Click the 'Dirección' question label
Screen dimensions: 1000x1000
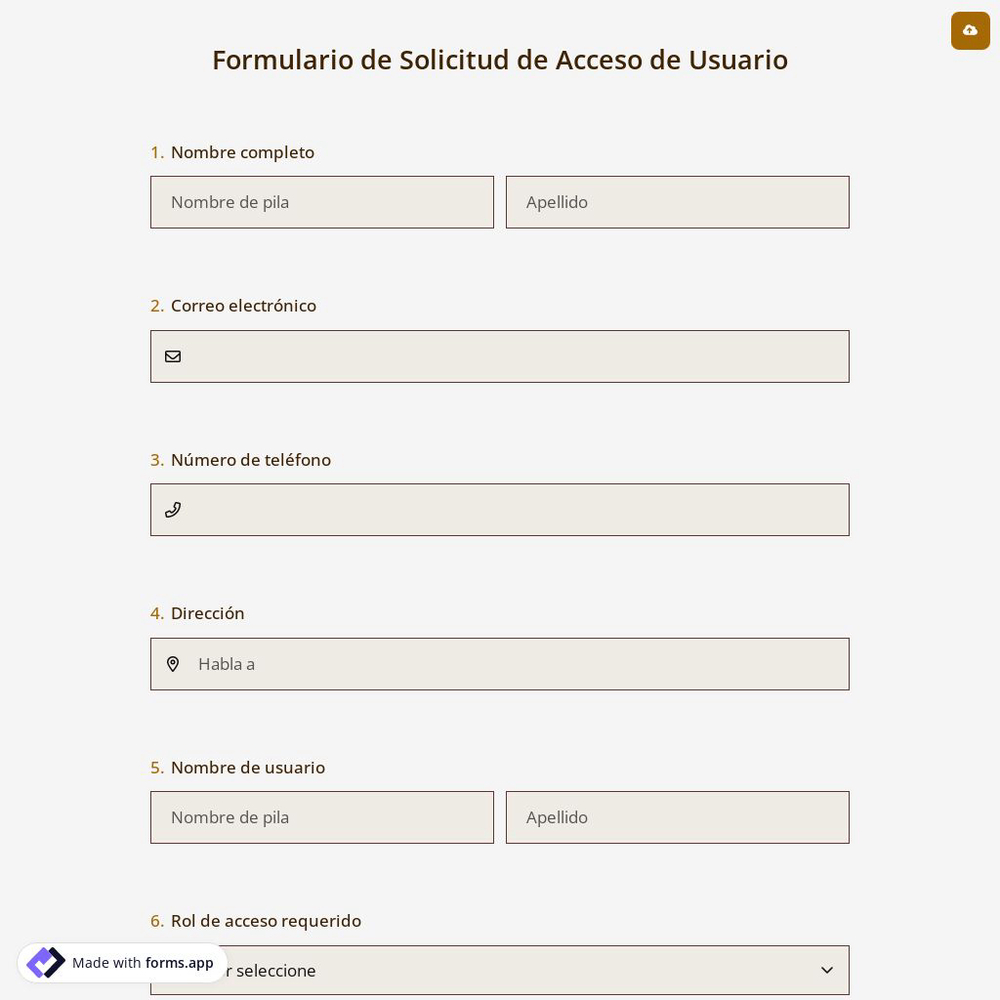[208, 613]
